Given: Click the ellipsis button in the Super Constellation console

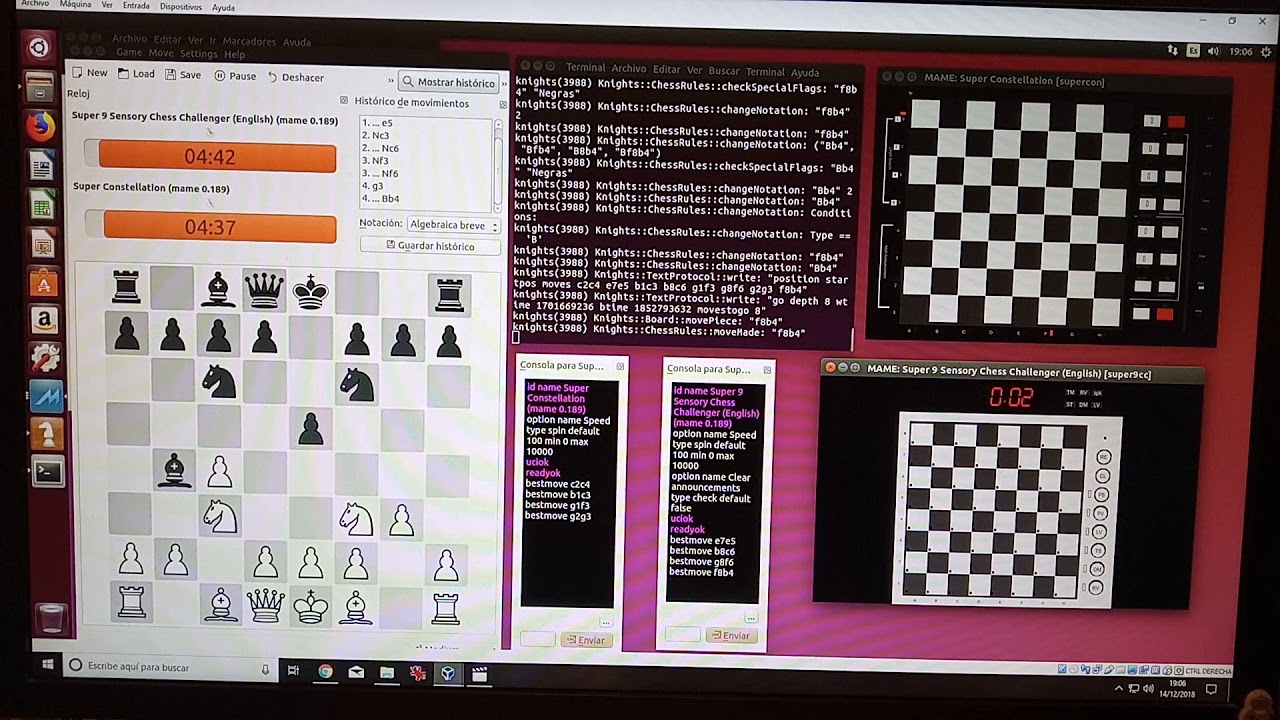Looking at the screenshot, I should 605,623.
